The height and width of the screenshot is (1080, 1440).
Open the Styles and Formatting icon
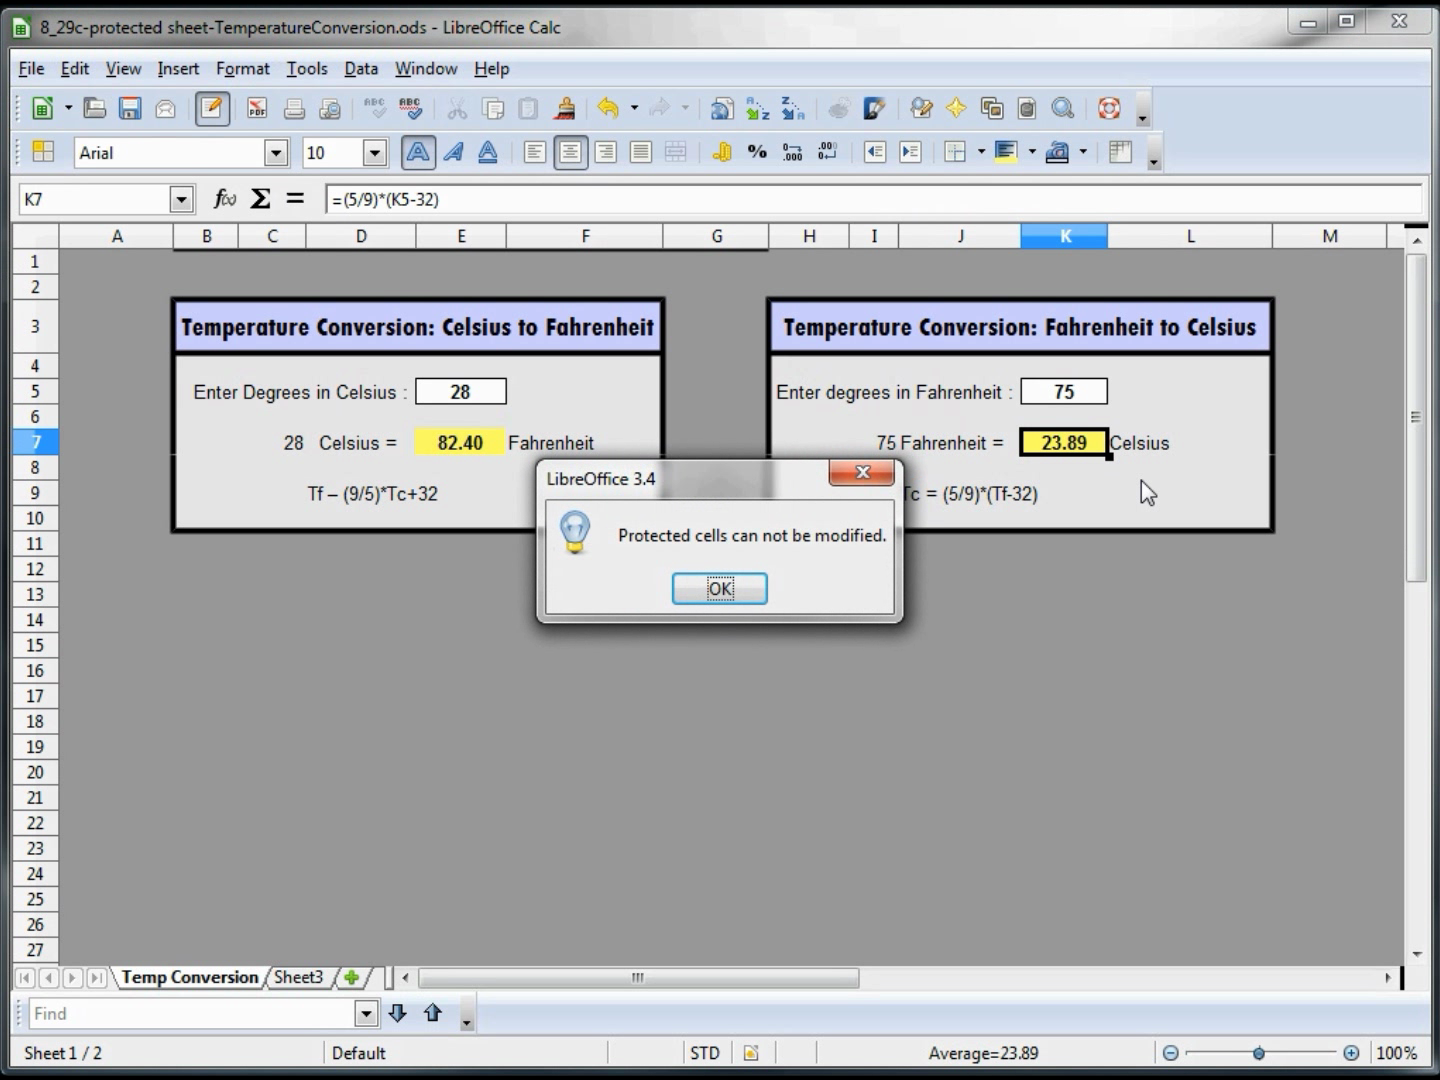coord(43,152)
